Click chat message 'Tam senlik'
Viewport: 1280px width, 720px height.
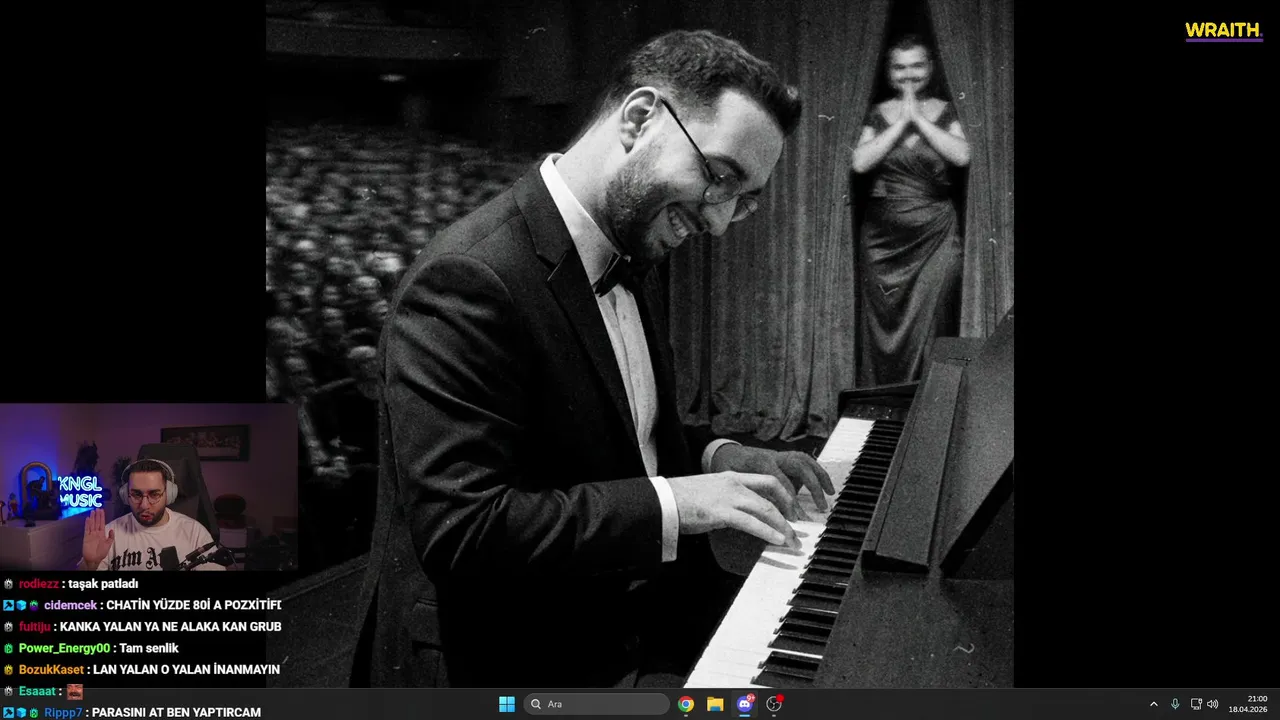click(x=149, y=648)
